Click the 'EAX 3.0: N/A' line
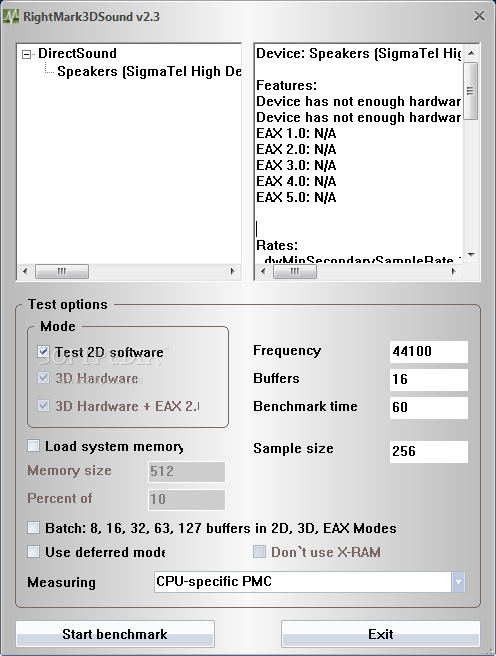Screen dimensions: 496x656 [296, 165]
